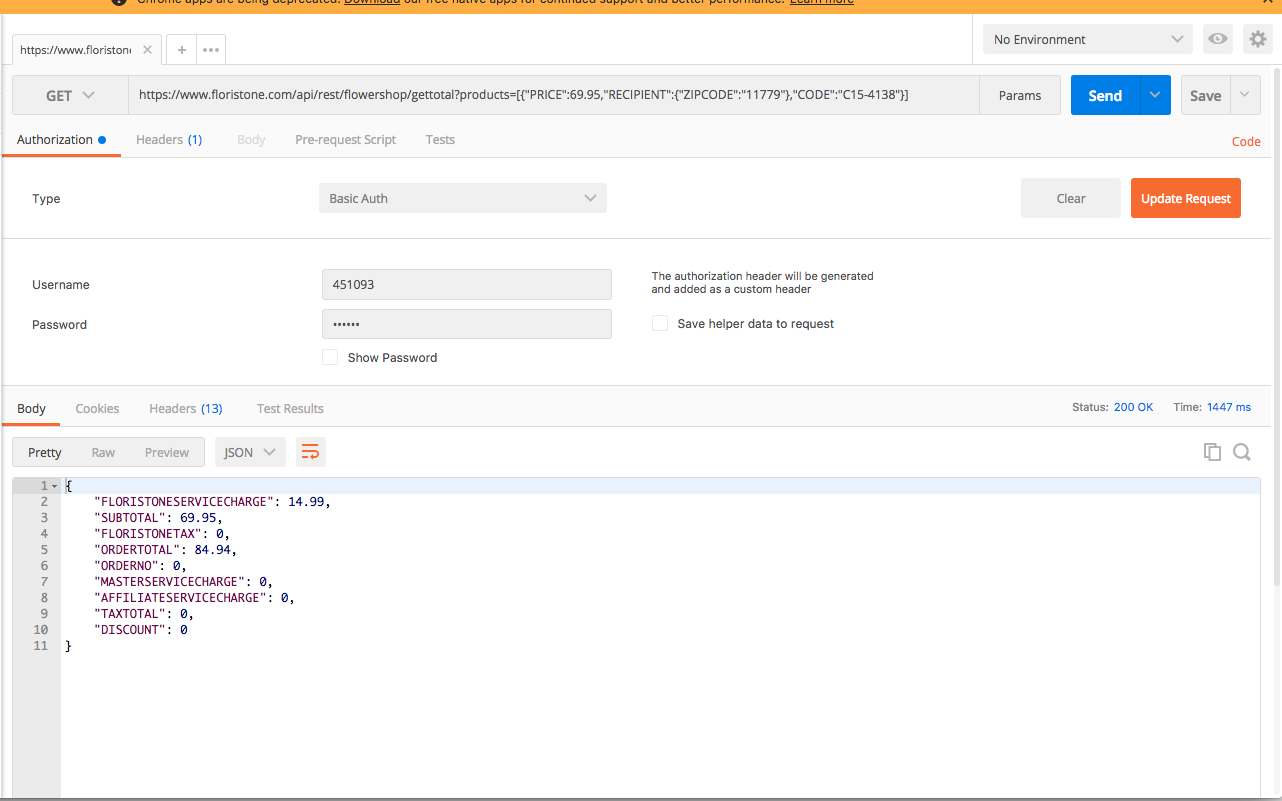This screenshot has height=801, width=1282.
Task: Add a new request tab
Action: 181,49
